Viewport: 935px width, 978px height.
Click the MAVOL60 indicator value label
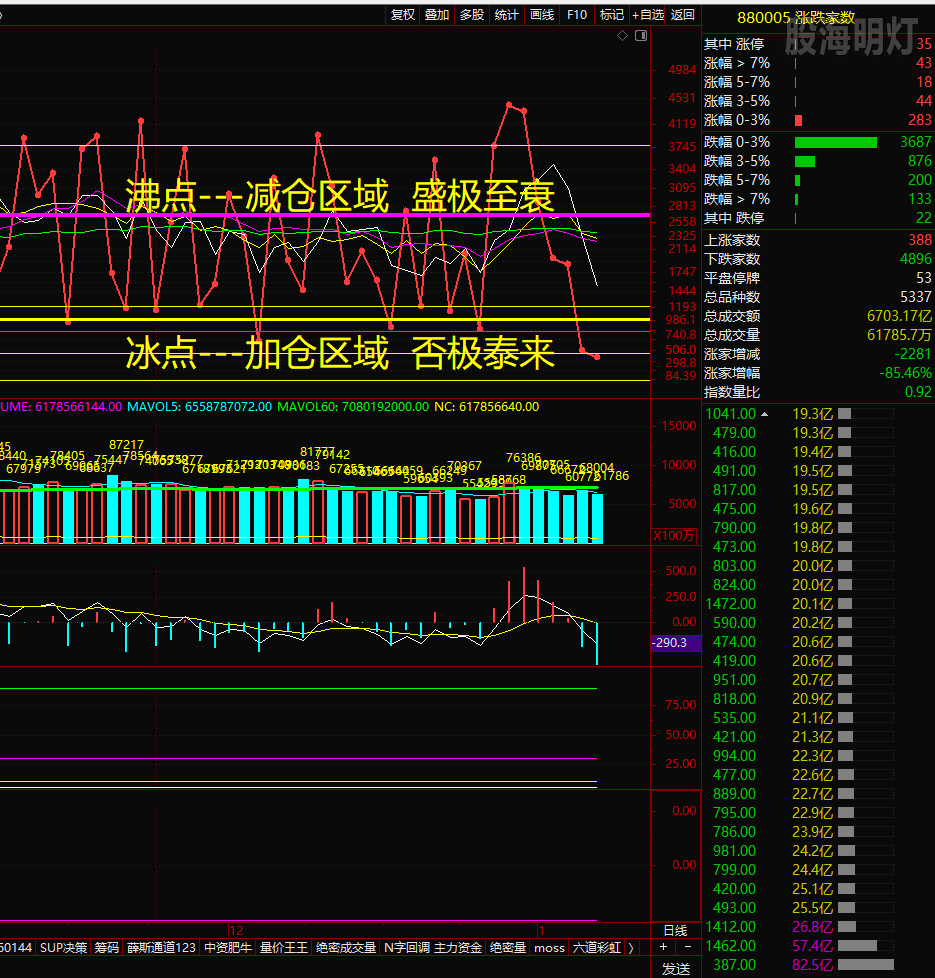(x=353, y=407)
